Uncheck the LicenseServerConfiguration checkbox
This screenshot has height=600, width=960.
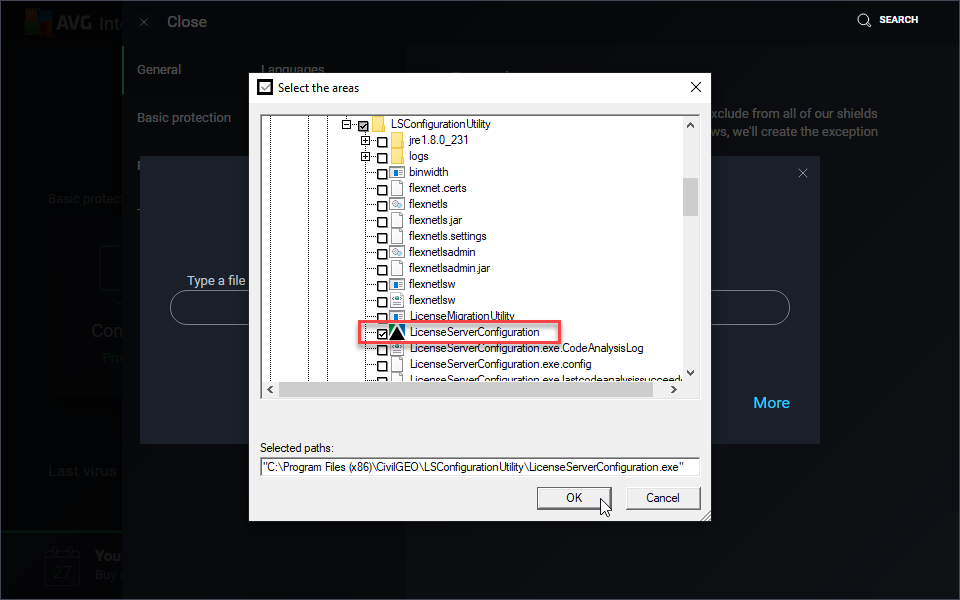click(x=382, y=334)
